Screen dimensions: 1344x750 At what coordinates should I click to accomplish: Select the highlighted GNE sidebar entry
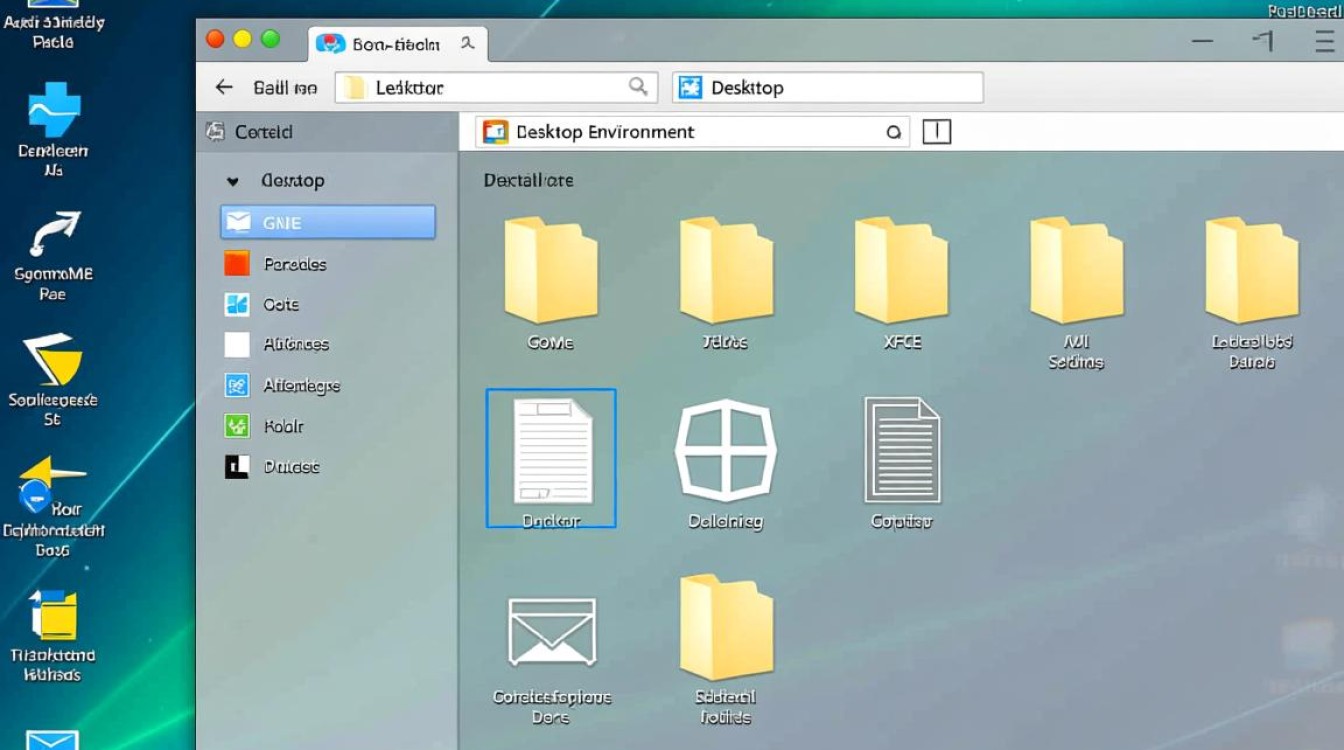coord(327,222)
